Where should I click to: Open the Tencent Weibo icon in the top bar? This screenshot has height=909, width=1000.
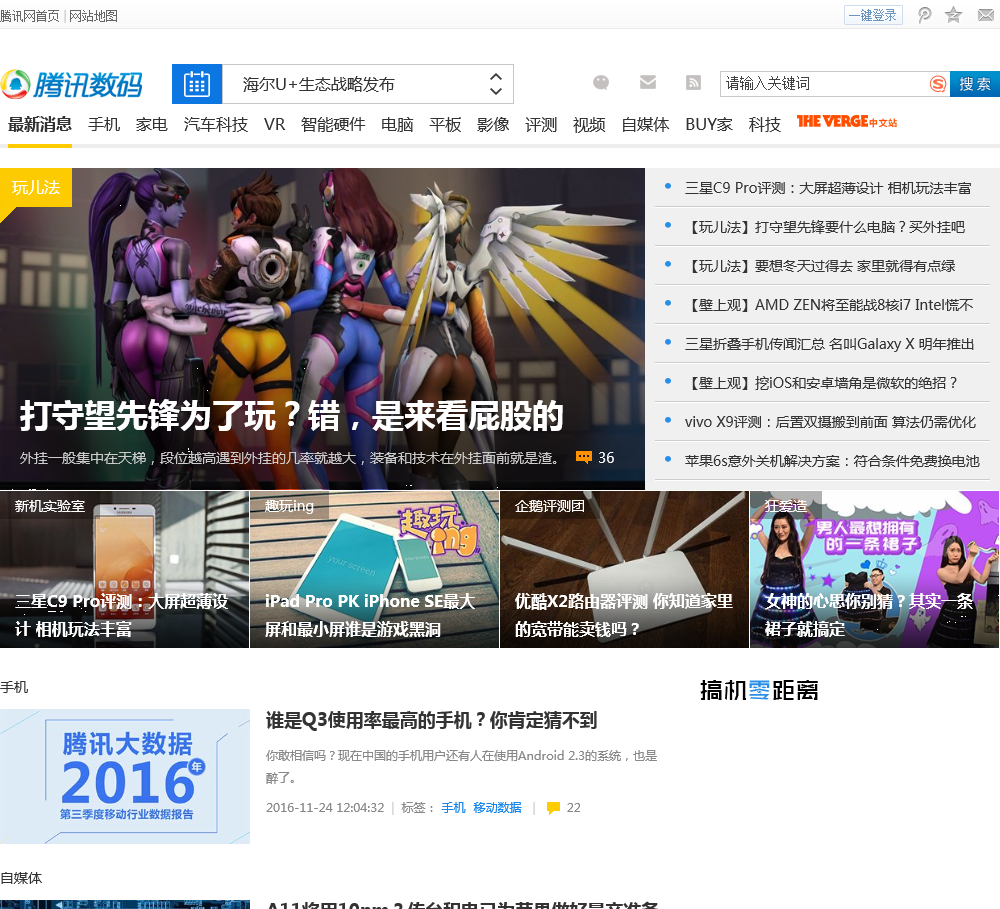[x=924, y=15]
